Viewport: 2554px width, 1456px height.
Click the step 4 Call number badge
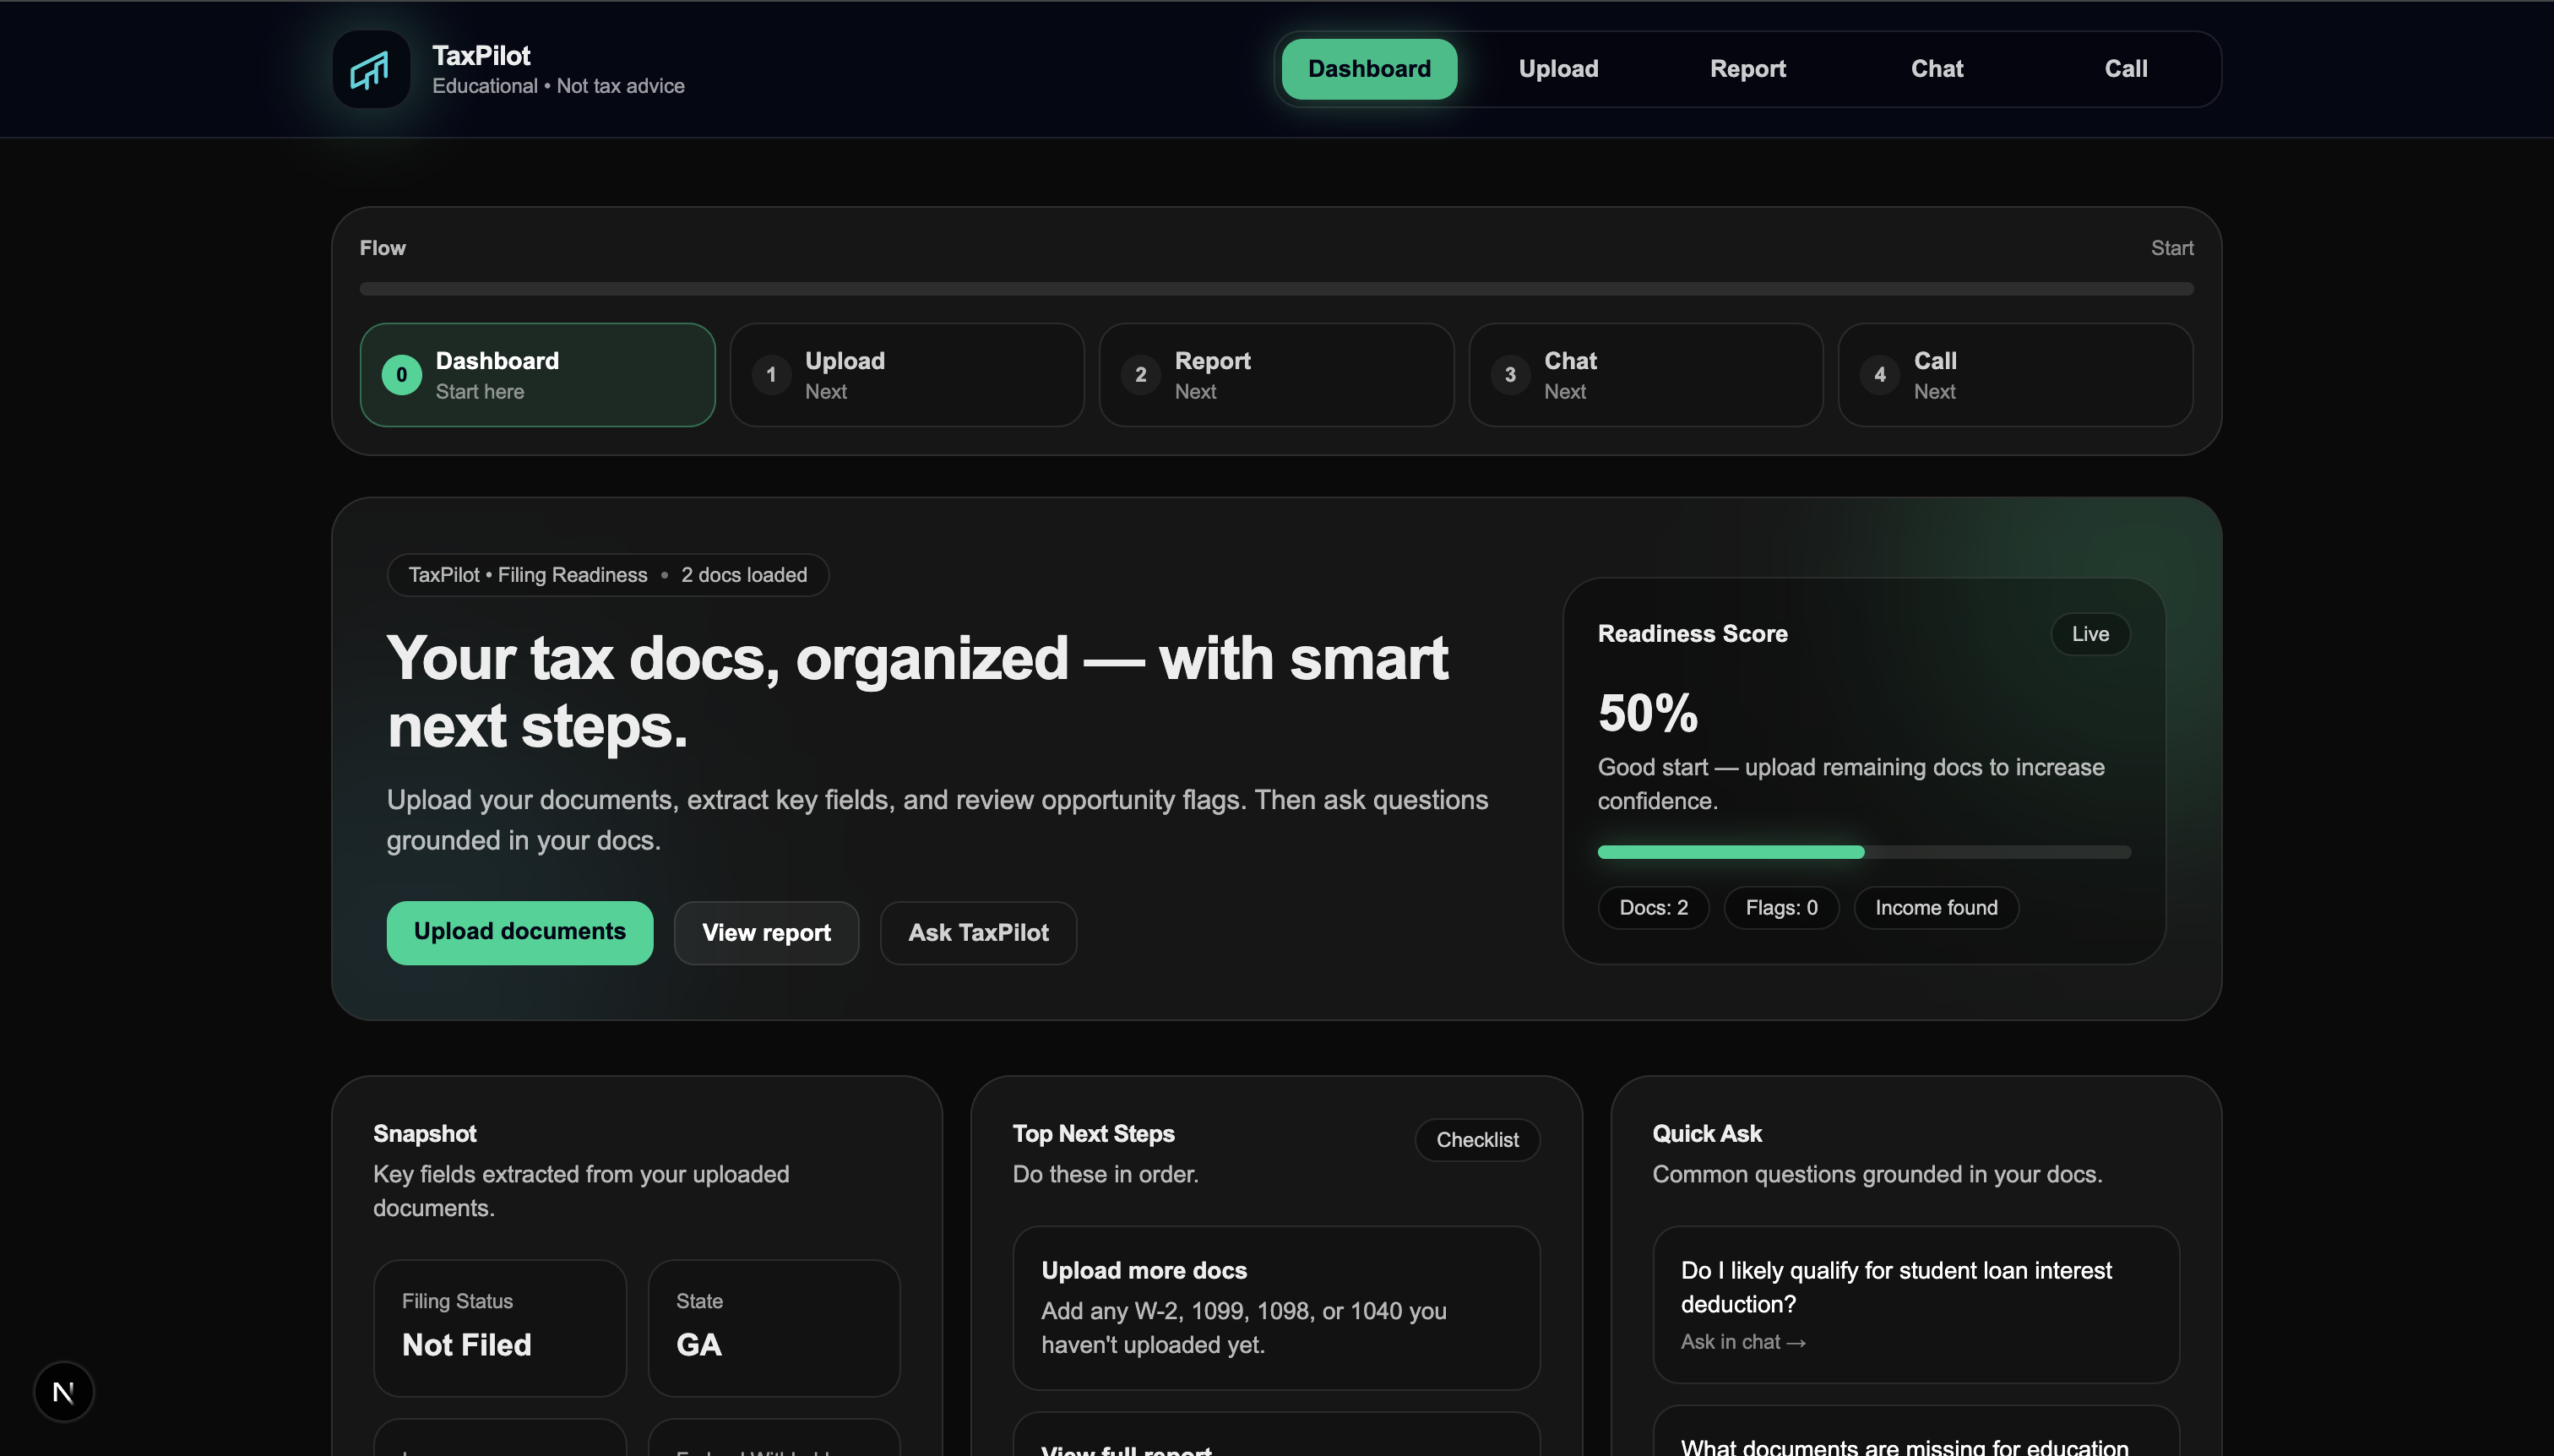click(x=1879, y=375)
